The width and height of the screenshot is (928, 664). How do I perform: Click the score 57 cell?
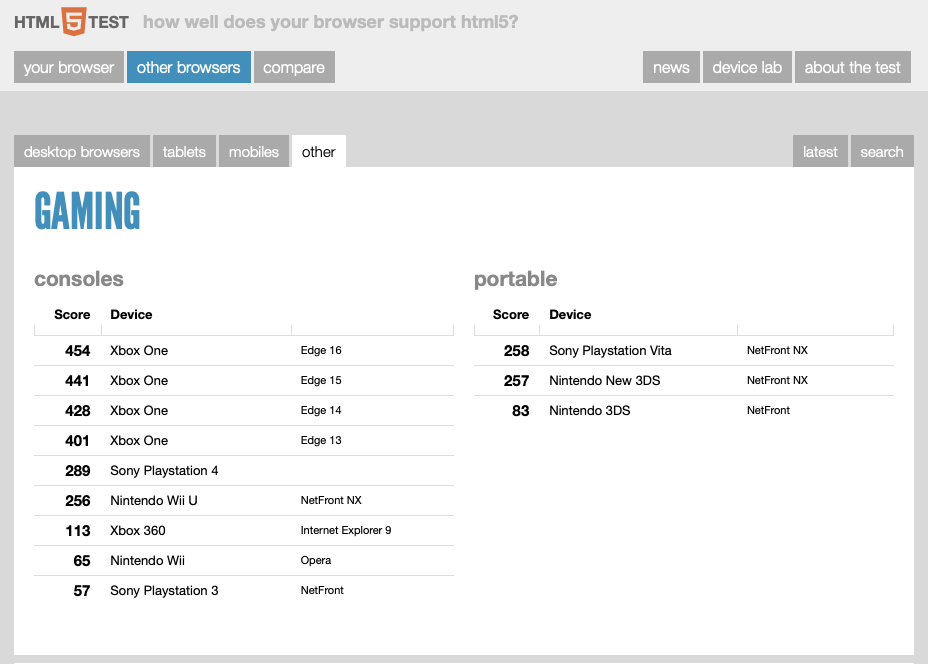click(x=82, y=591)
